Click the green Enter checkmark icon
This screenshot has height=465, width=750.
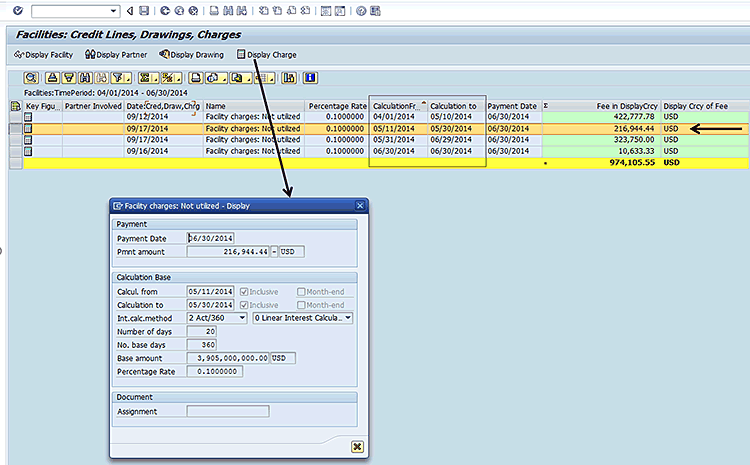point(17,10)
